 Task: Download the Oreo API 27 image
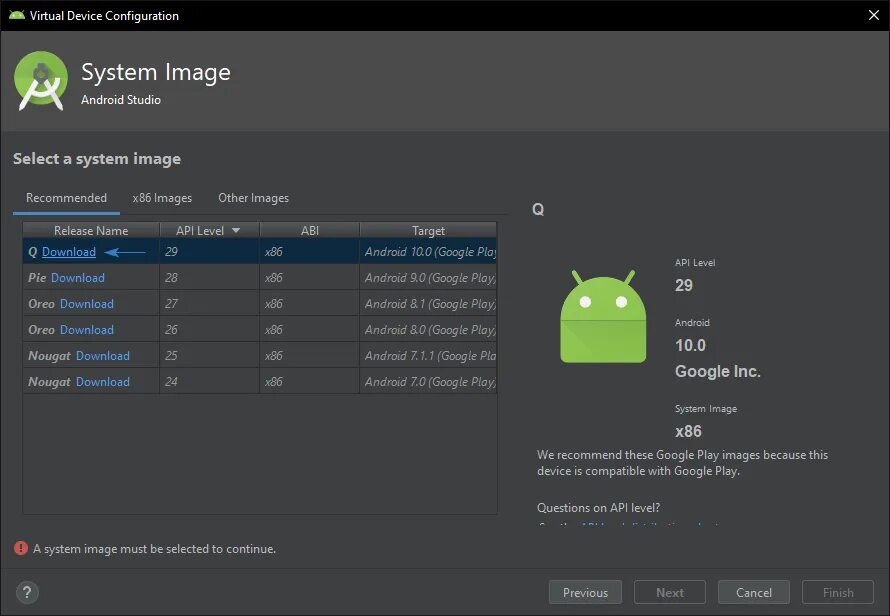(87, 304)
